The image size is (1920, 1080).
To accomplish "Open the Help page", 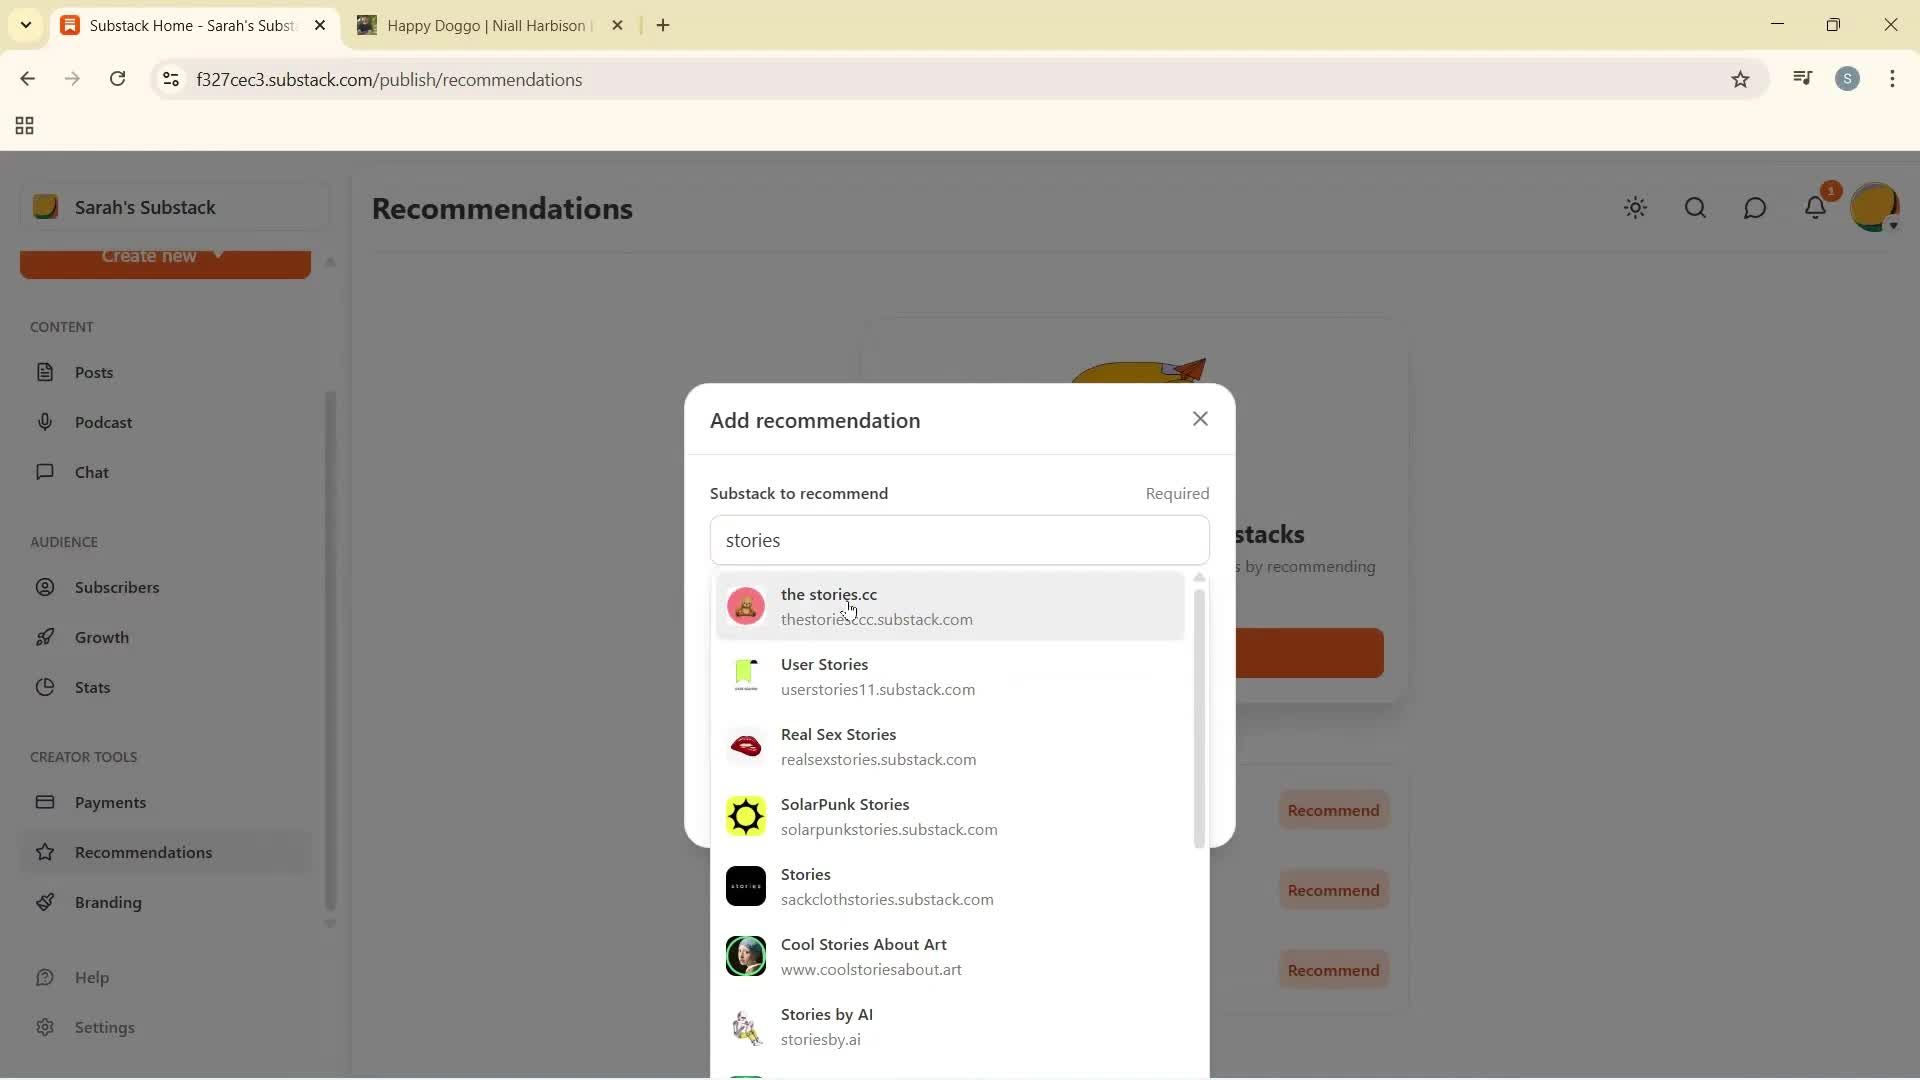I will pos(92,977).
